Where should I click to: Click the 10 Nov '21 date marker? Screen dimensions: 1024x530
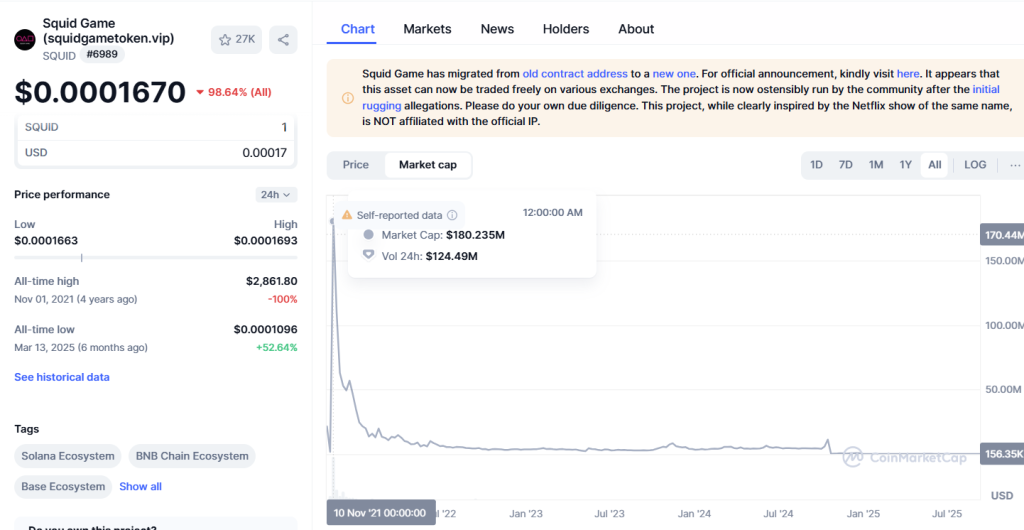pos(381,512)
